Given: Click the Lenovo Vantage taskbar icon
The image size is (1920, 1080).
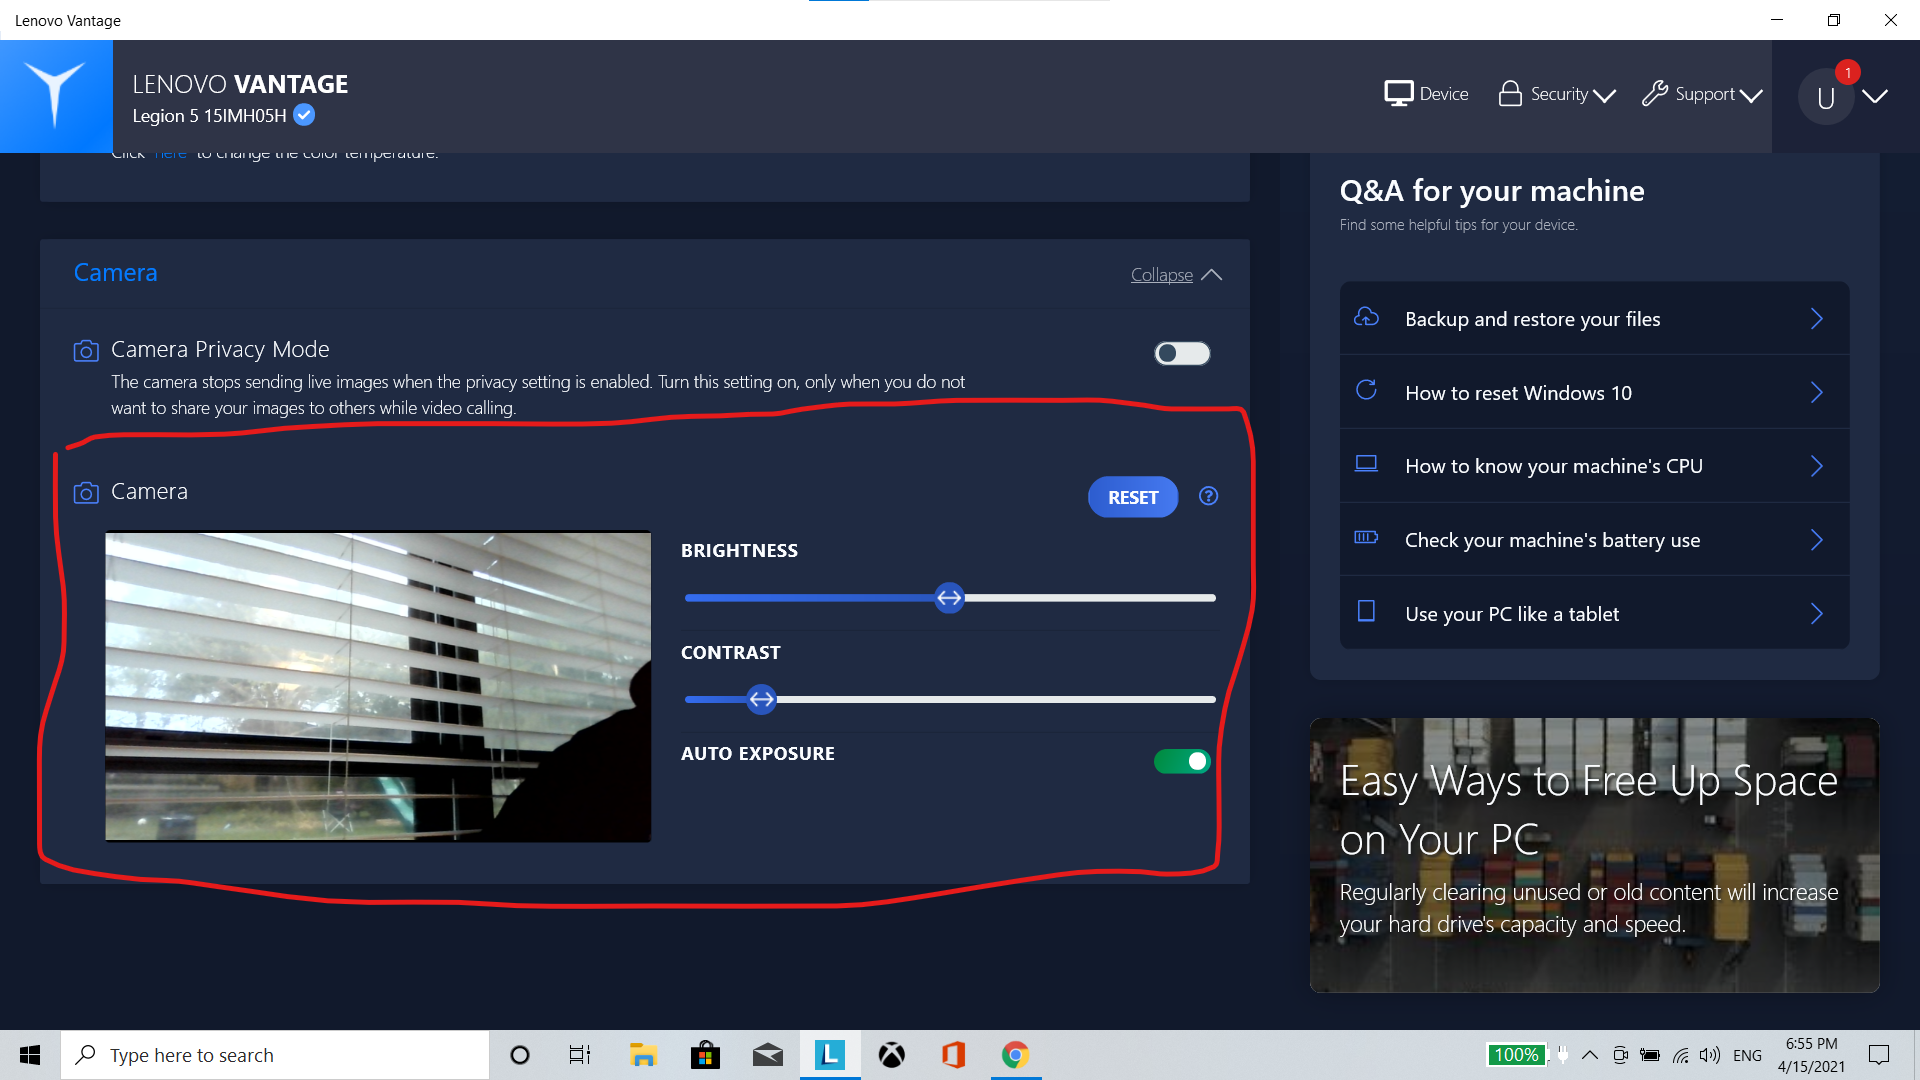Looking at the screenshot, I should [830, 1055].
